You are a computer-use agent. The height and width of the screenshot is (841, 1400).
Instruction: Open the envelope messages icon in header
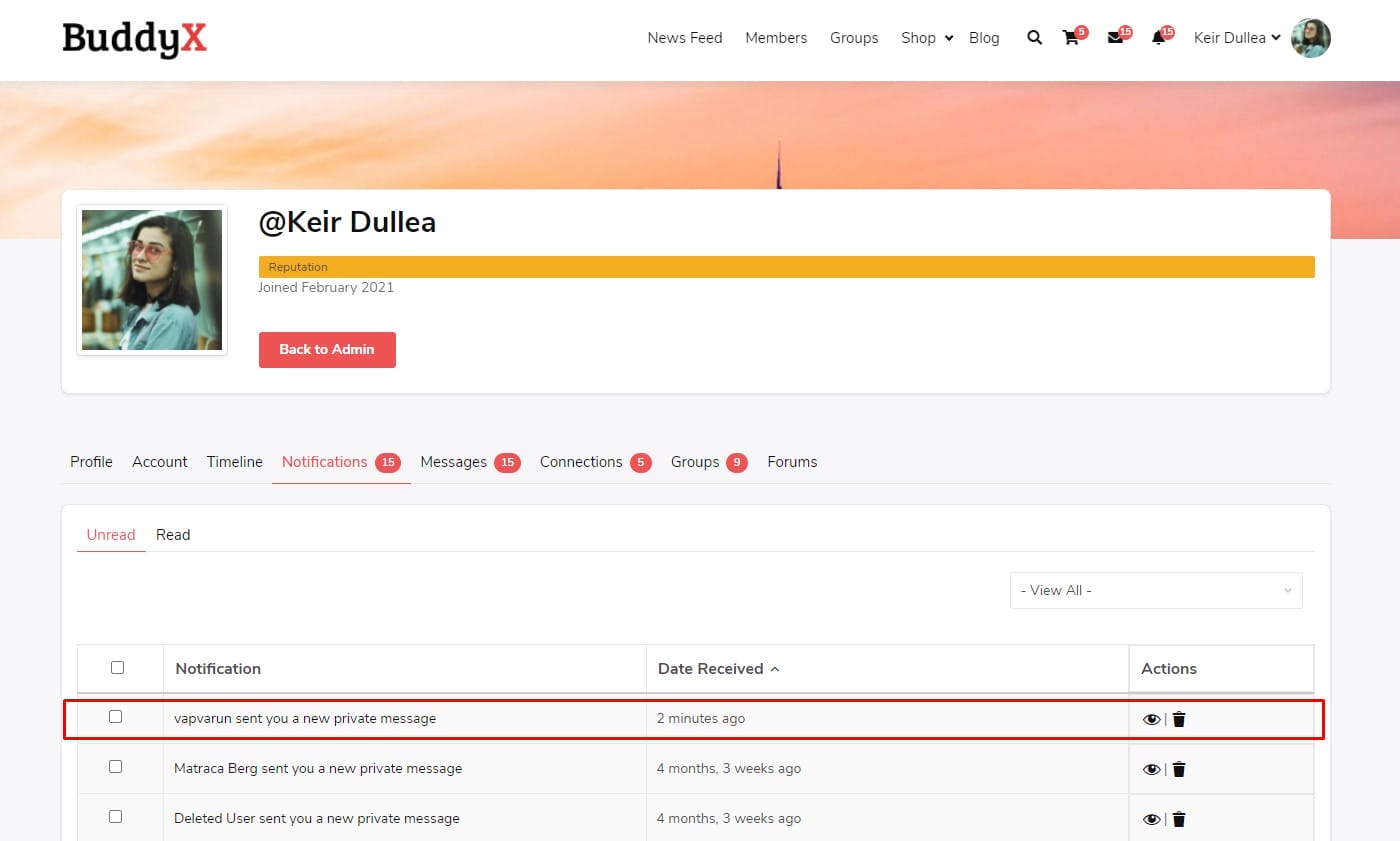1115,38
